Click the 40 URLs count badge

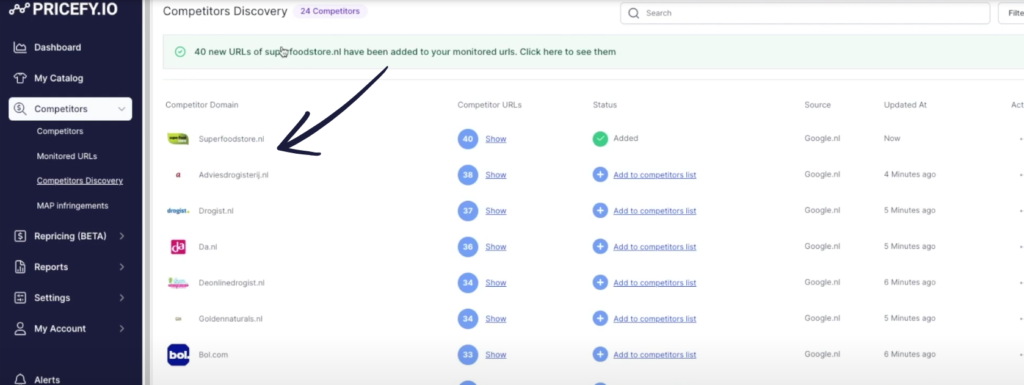pyautogui.click(x=468, y=138)
